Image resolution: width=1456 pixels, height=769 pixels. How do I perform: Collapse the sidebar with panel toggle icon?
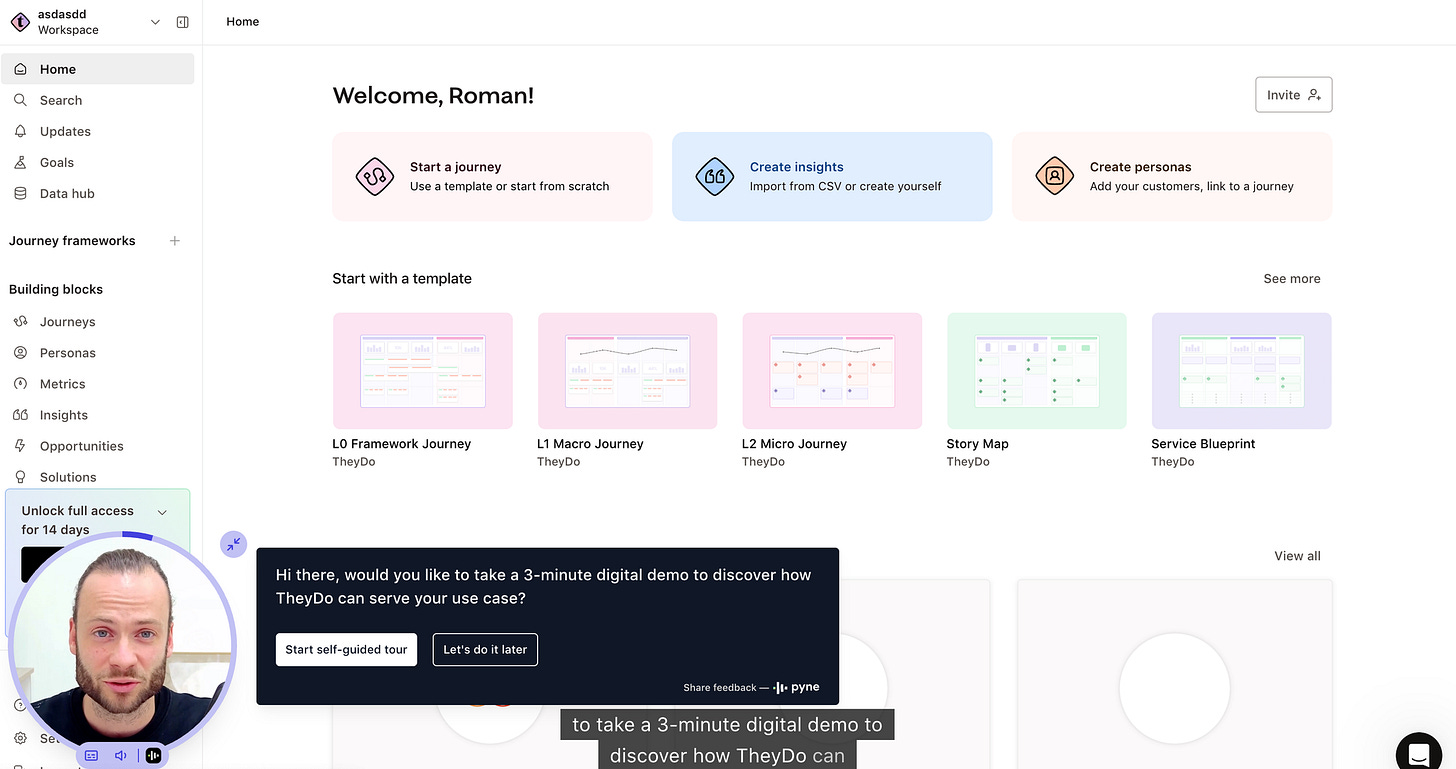(x=182, y=22)
